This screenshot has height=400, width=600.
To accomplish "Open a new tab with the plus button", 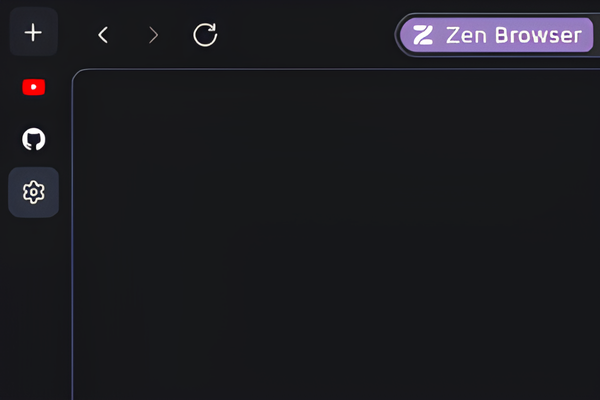I will click(x=34, y=32).
